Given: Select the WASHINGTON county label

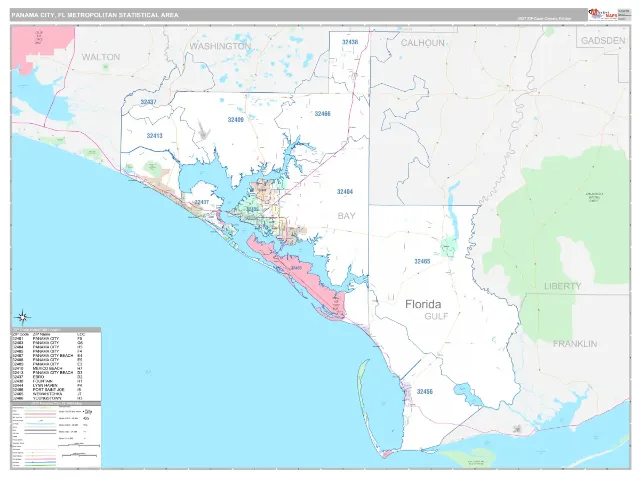Looking at the screenshot, I should 220,47.
